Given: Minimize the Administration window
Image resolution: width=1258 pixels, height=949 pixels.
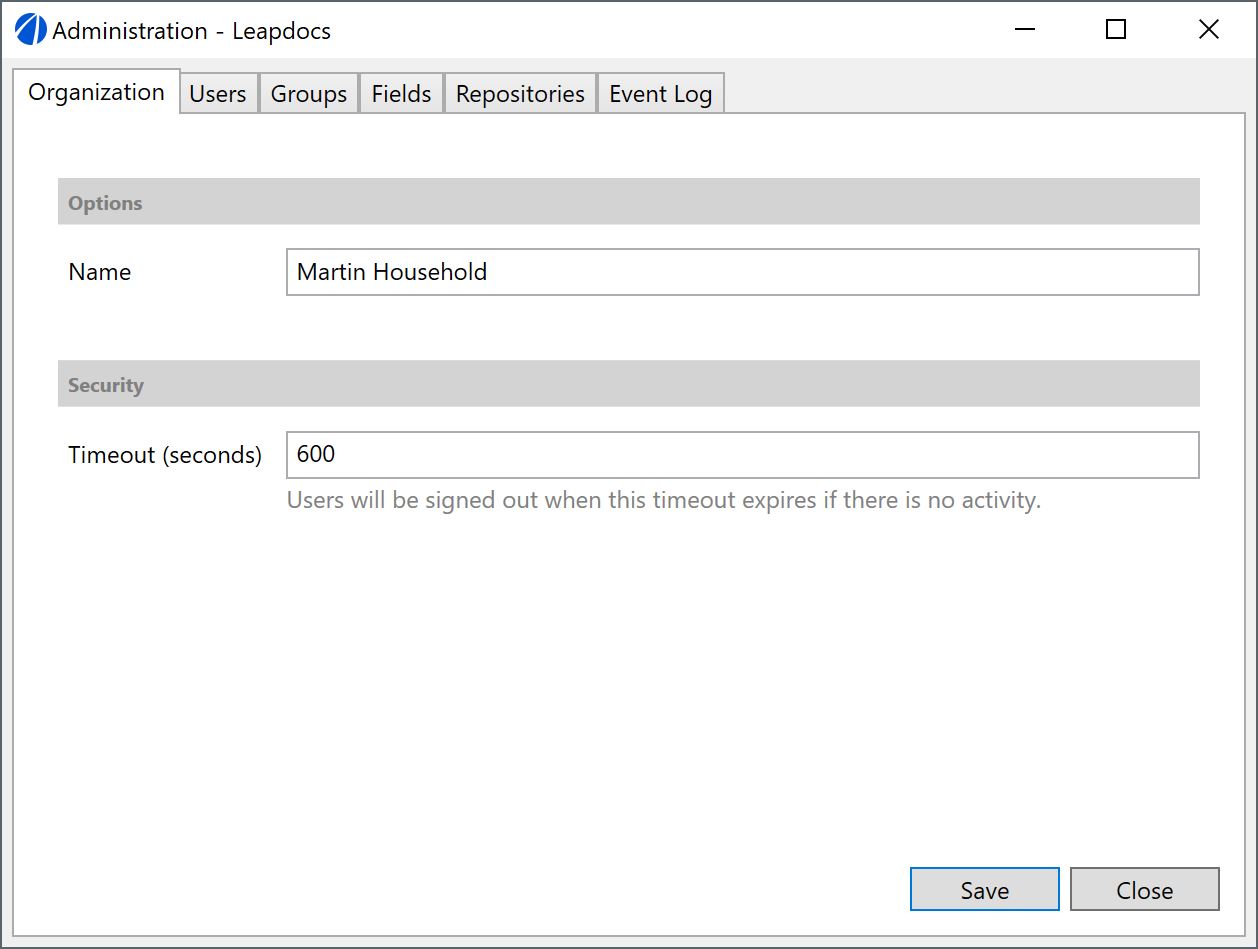Looking at the screenshot, I should 1024,30.
